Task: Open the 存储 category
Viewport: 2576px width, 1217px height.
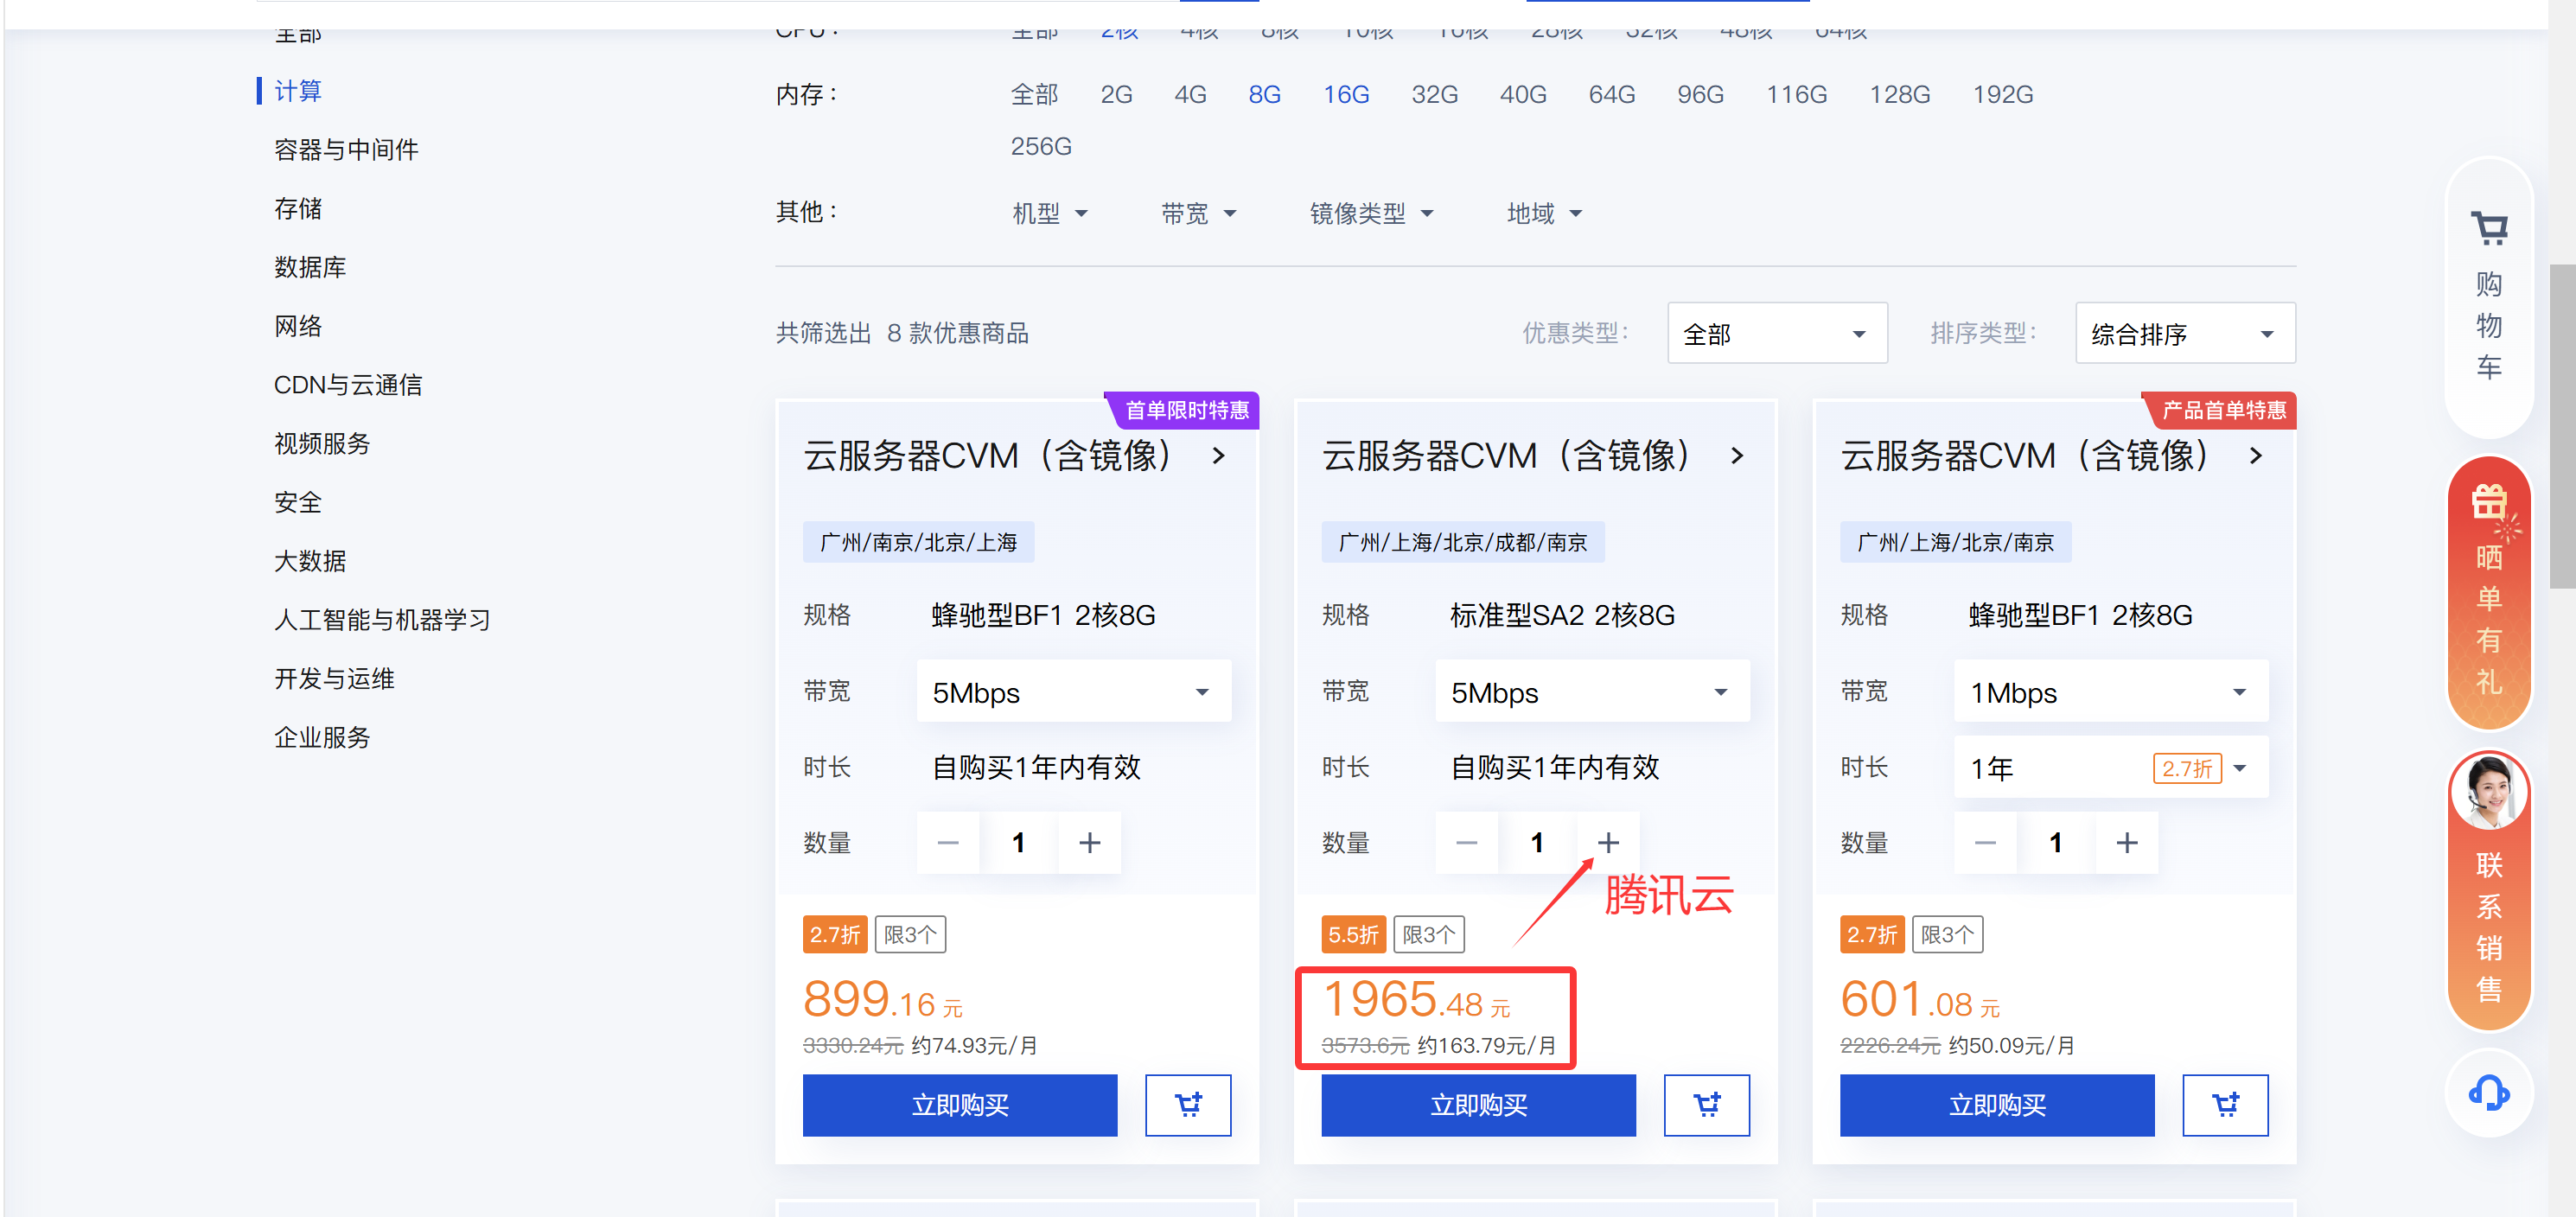Action: click(x=298, y=209)
